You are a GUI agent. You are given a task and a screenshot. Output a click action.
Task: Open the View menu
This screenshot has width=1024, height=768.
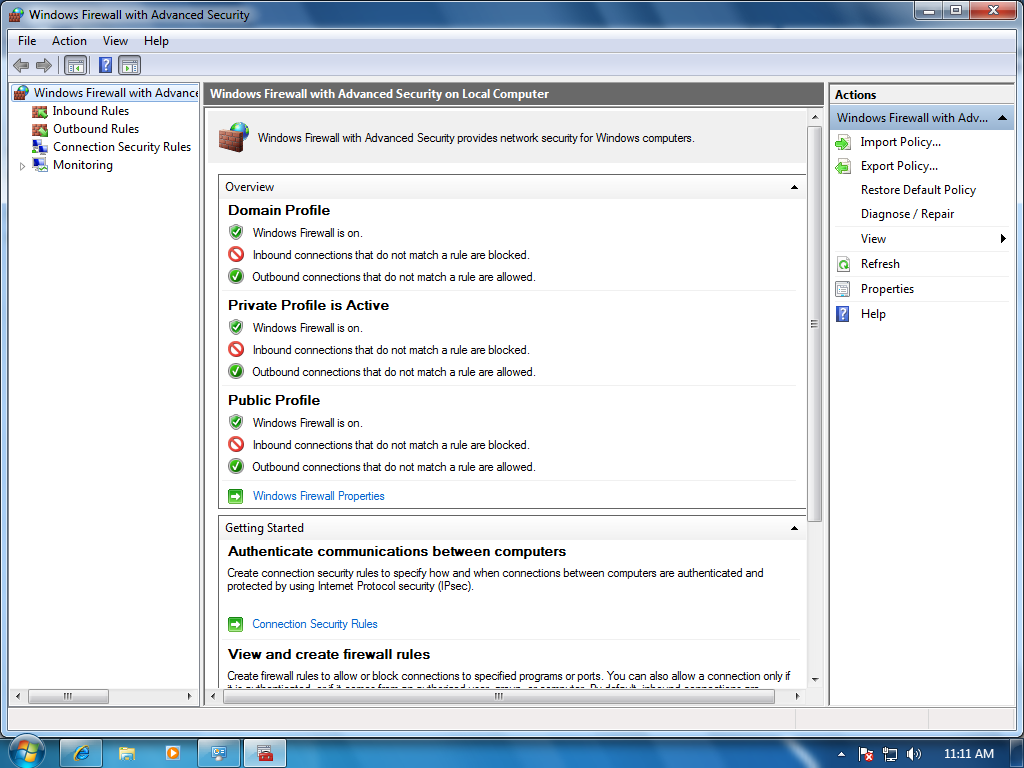[115, 40]
